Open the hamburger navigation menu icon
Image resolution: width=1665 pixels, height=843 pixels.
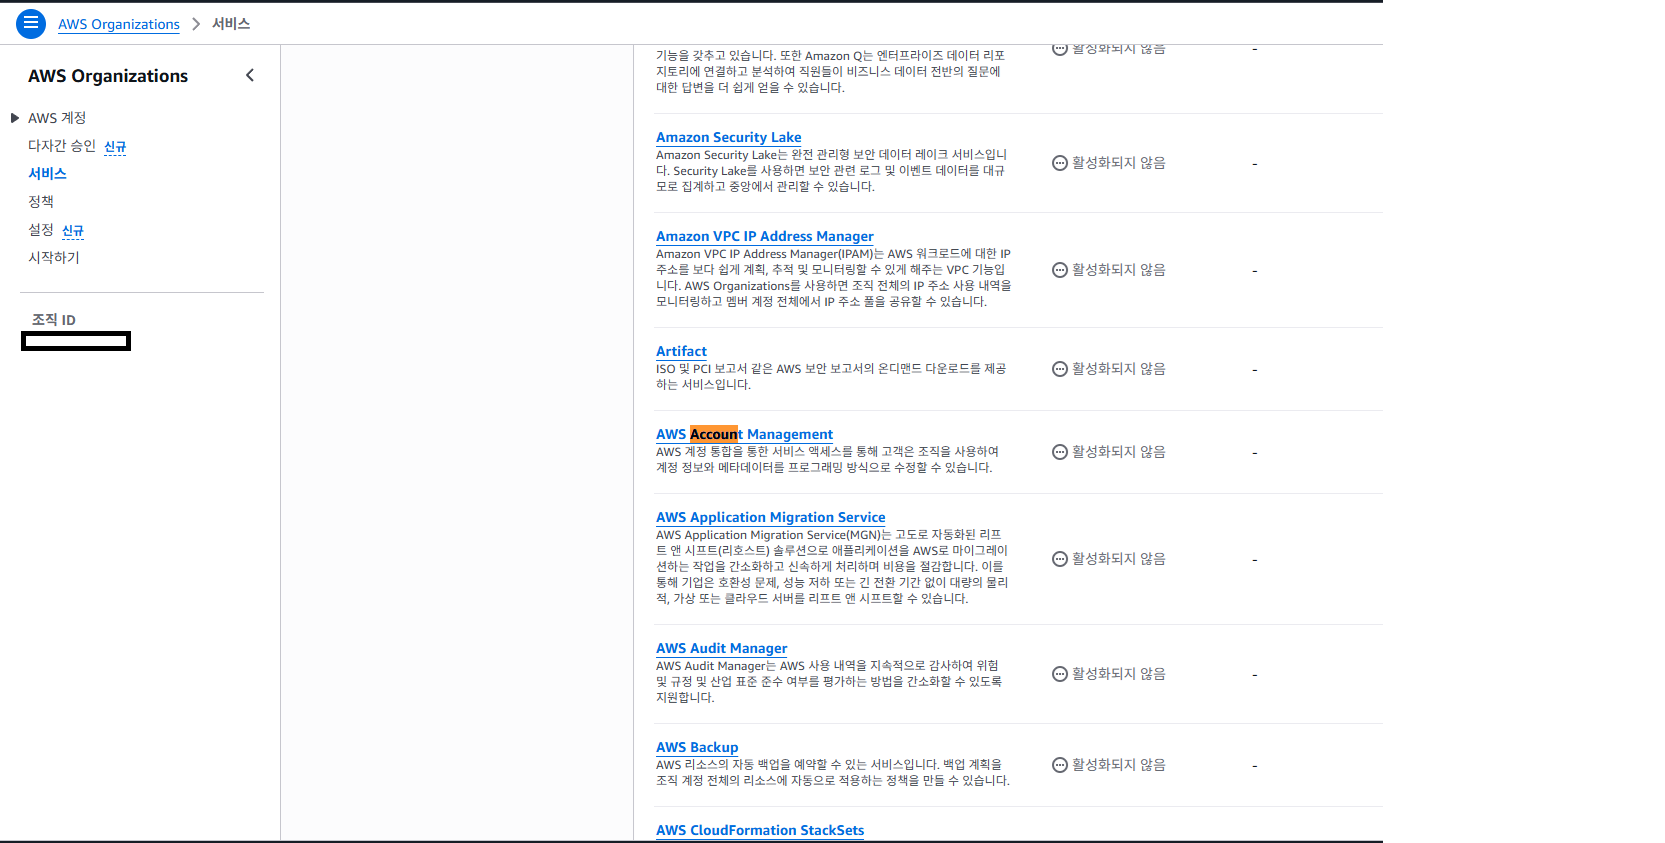tap(31, 23)
